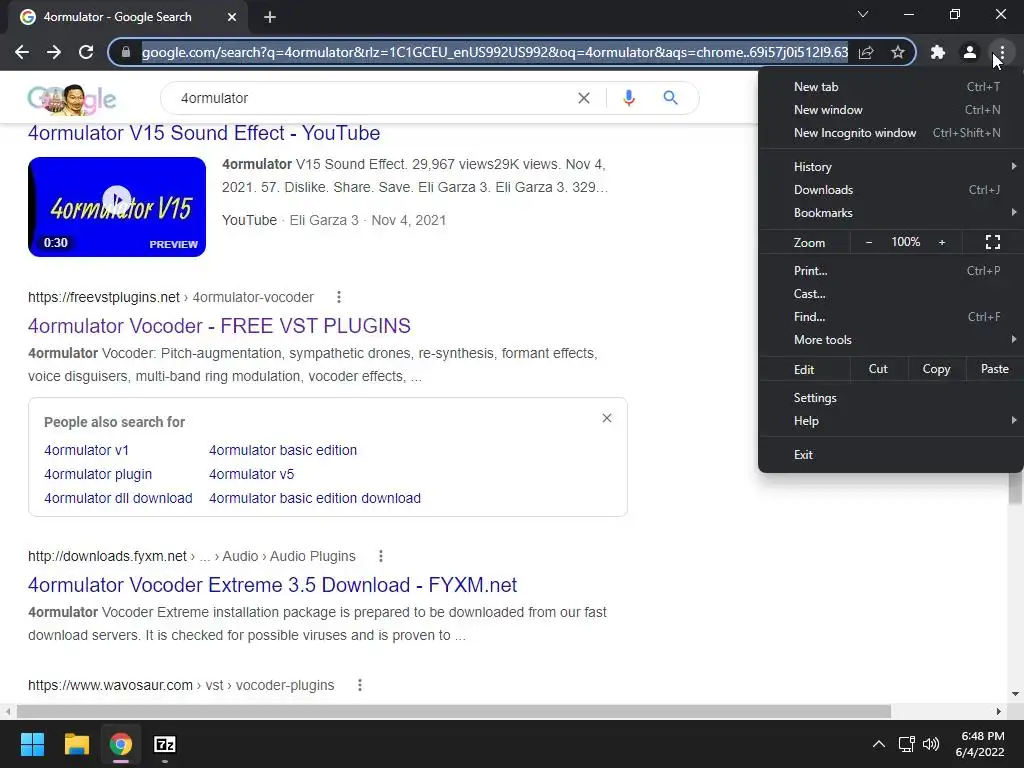Search for 4ormulator basic edition
The image size is (1024, 768).
pyautogui.click(x=283, y=450)
